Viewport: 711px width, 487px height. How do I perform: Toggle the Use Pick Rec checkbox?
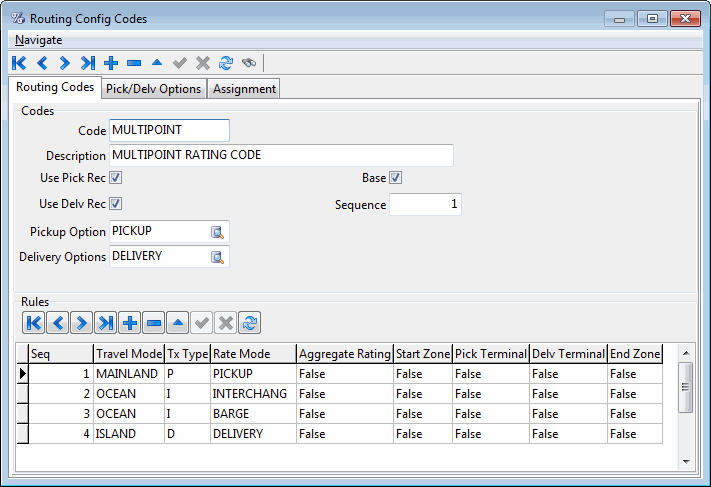pyautogui.click(x=116, y=178)
